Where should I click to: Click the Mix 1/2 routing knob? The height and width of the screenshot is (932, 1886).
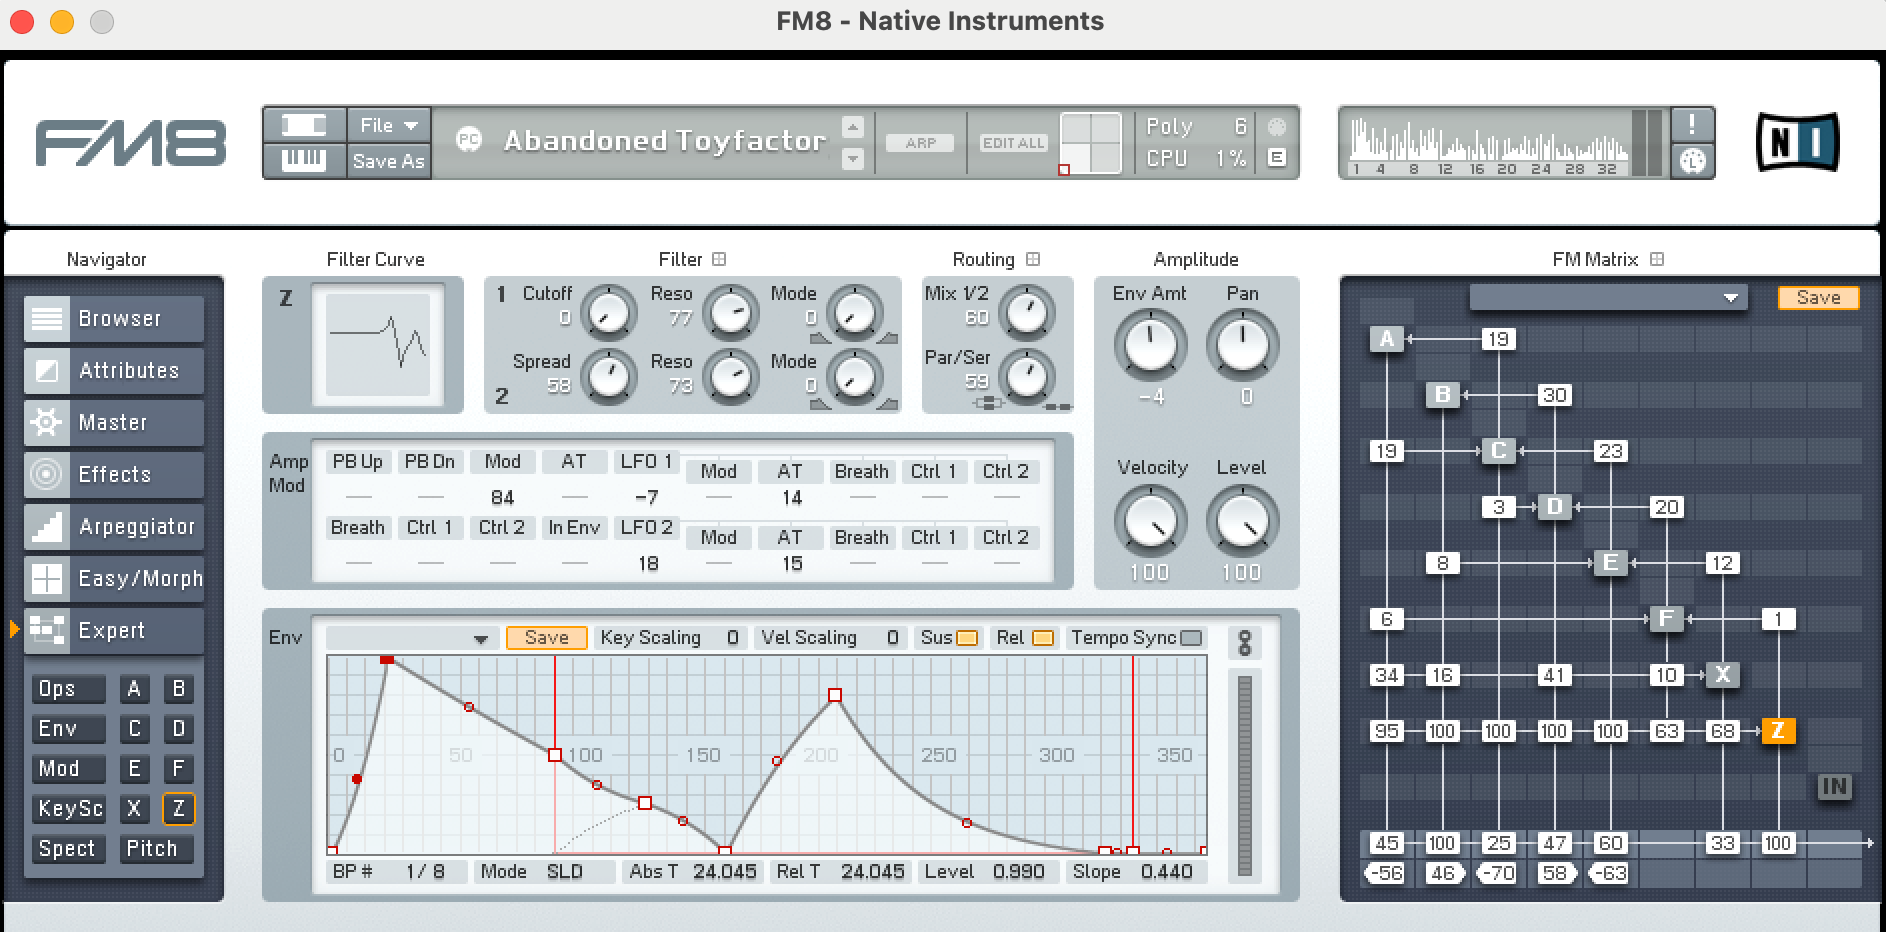tap(1027, 311)
